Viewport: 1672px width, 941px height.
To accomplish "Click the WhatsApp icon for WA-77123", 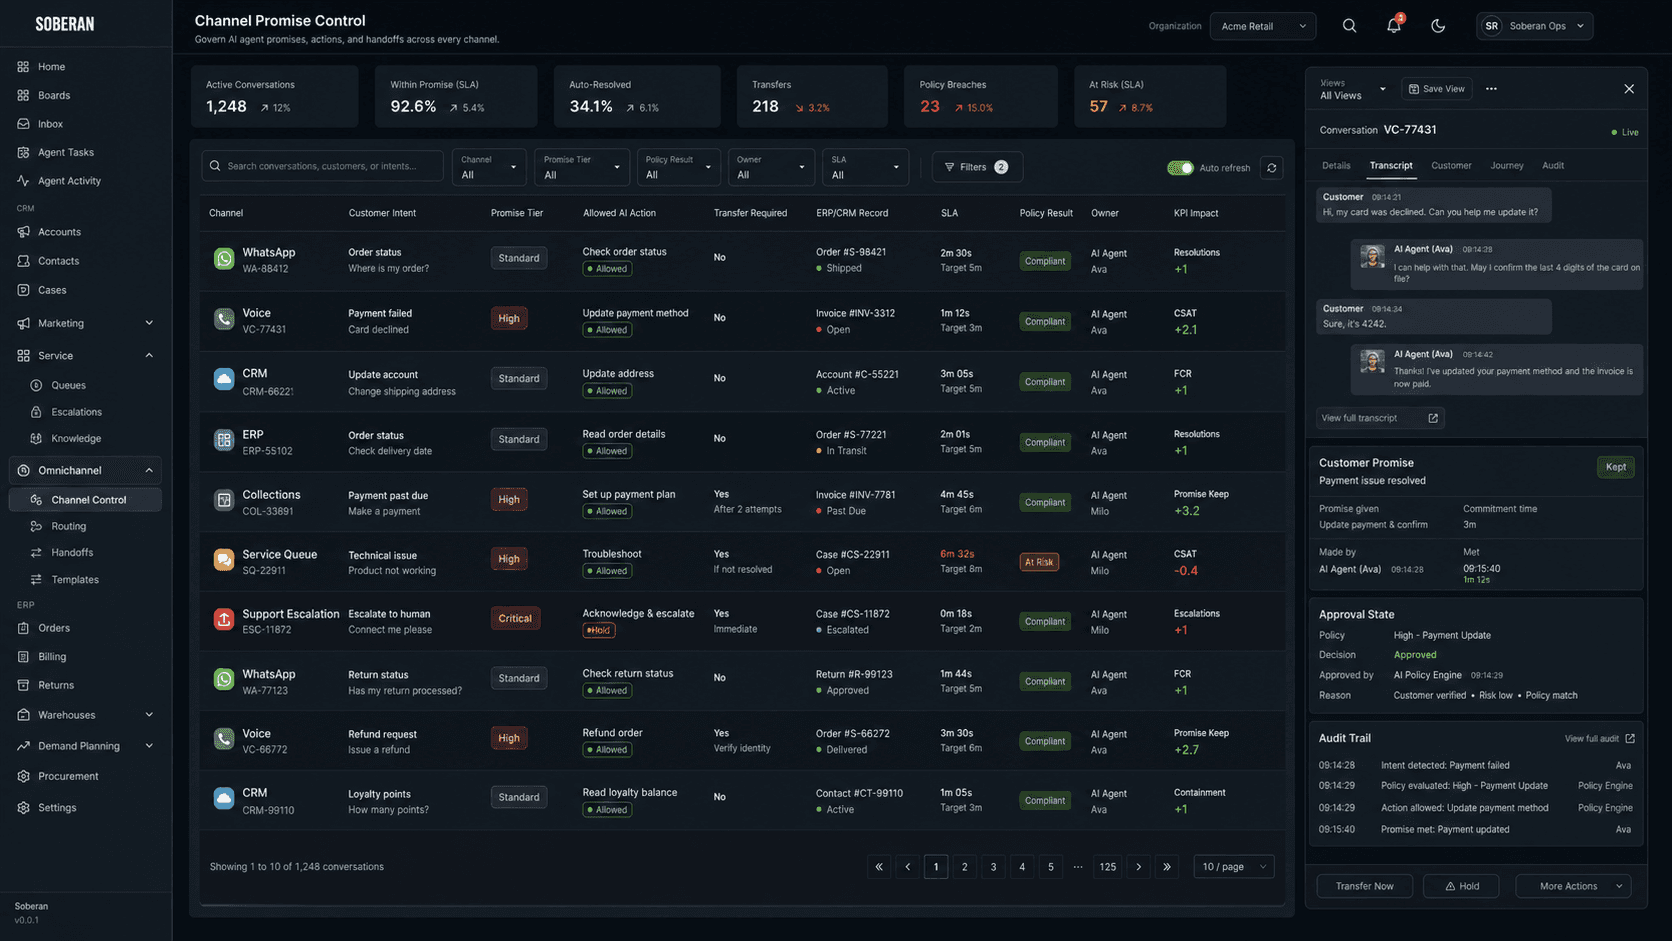I will click(224, 680).
